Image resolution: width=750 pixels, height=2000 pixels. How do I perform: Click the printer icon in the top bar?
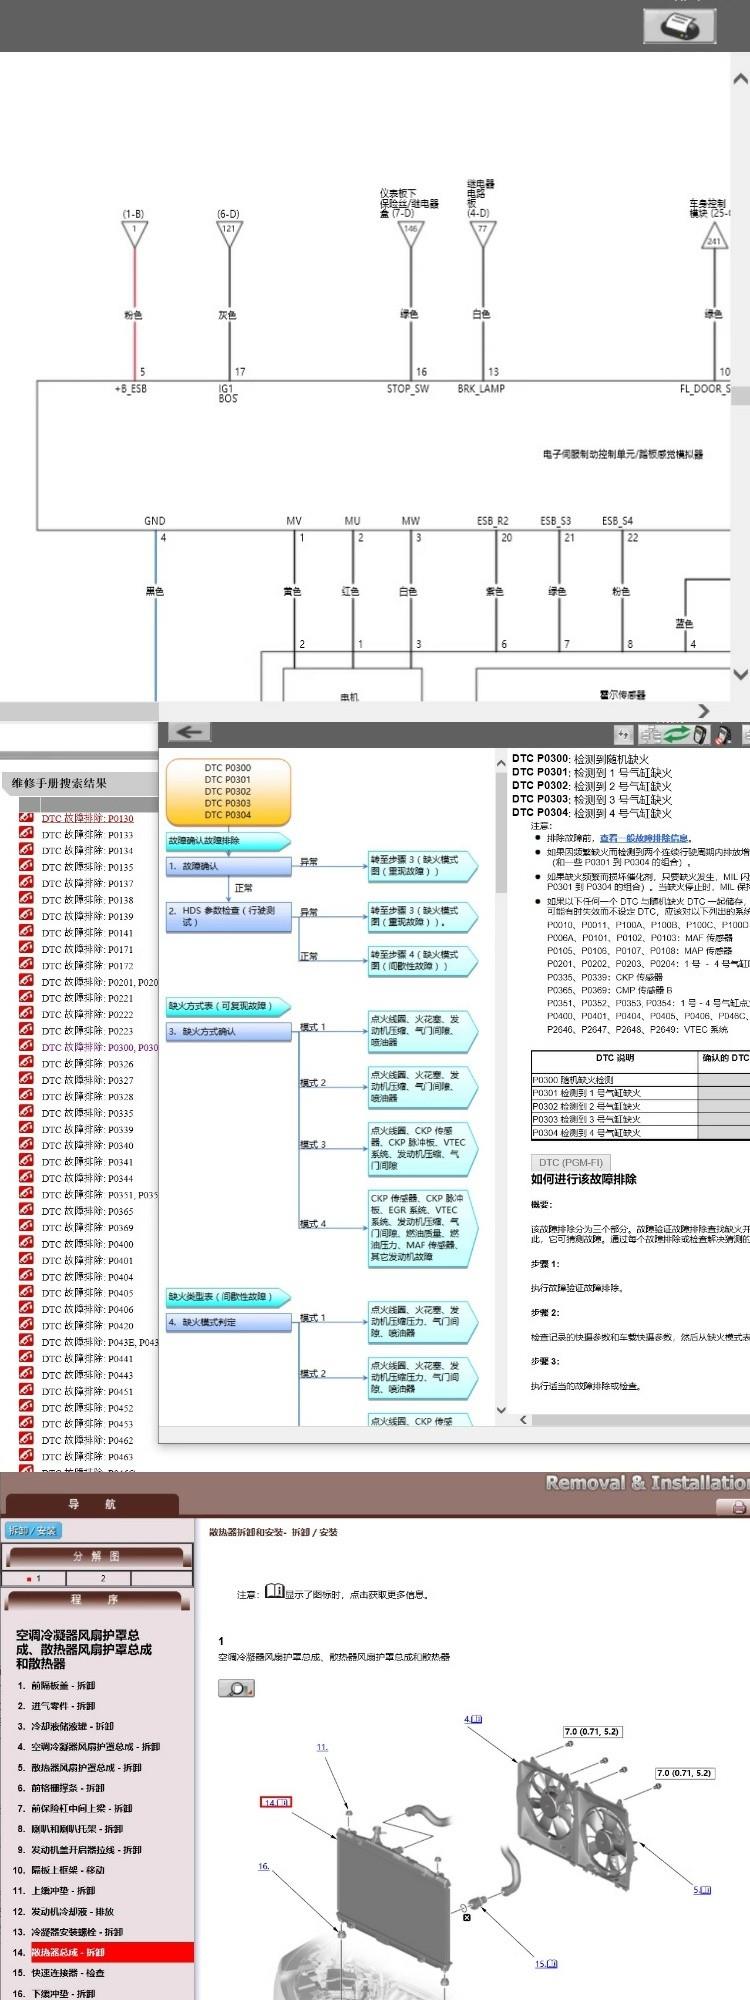click(x=679, y=25)
